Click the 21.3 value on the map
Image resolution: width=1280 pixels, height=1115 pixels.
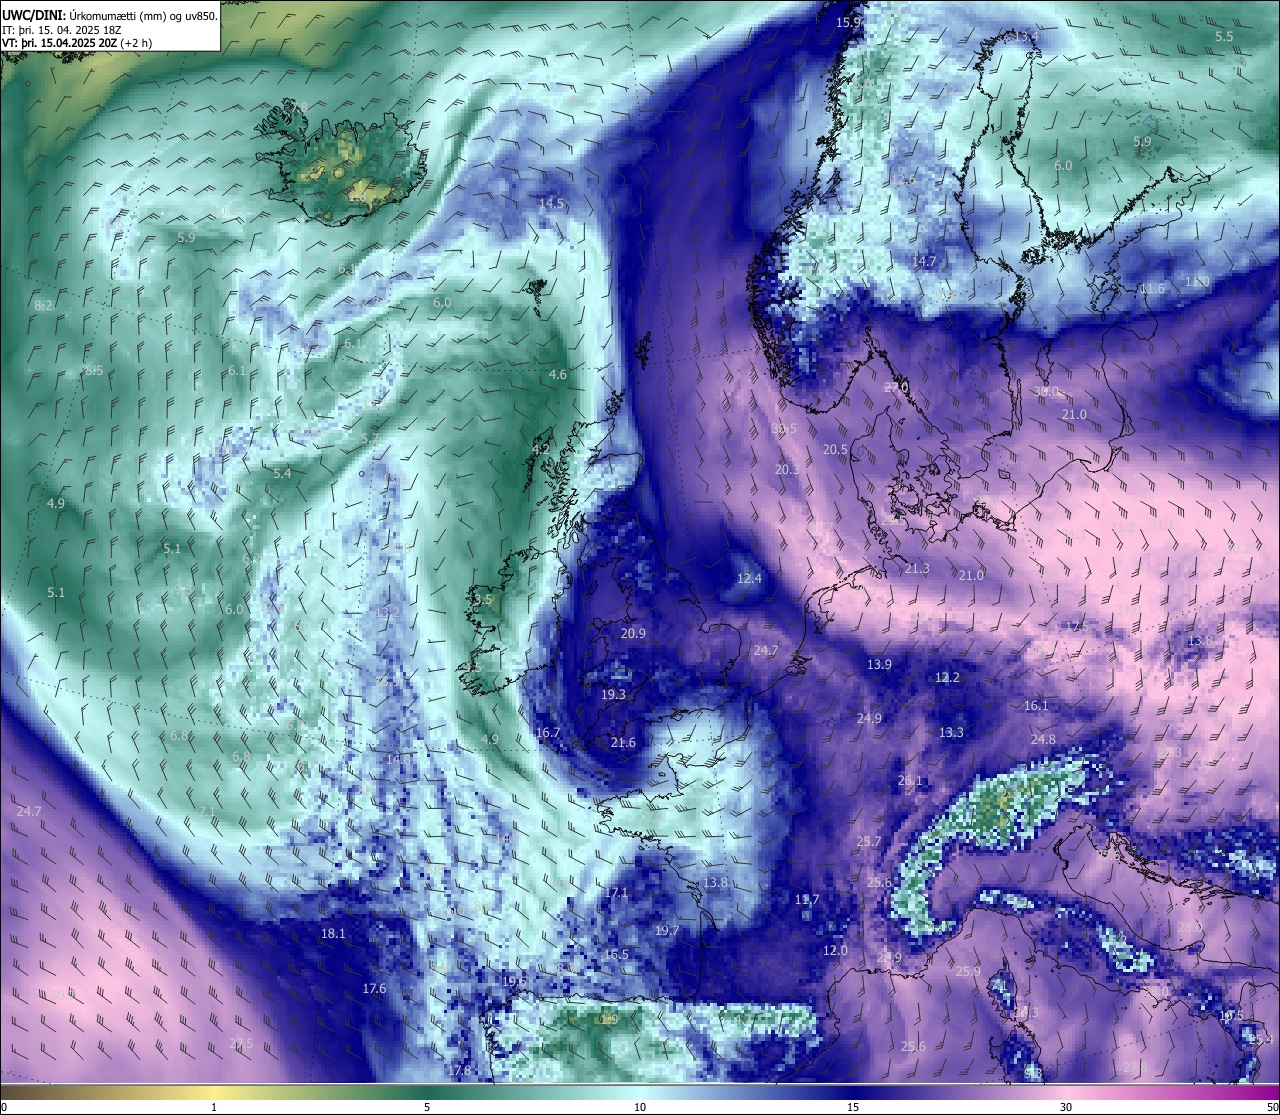tap(917, 568)
